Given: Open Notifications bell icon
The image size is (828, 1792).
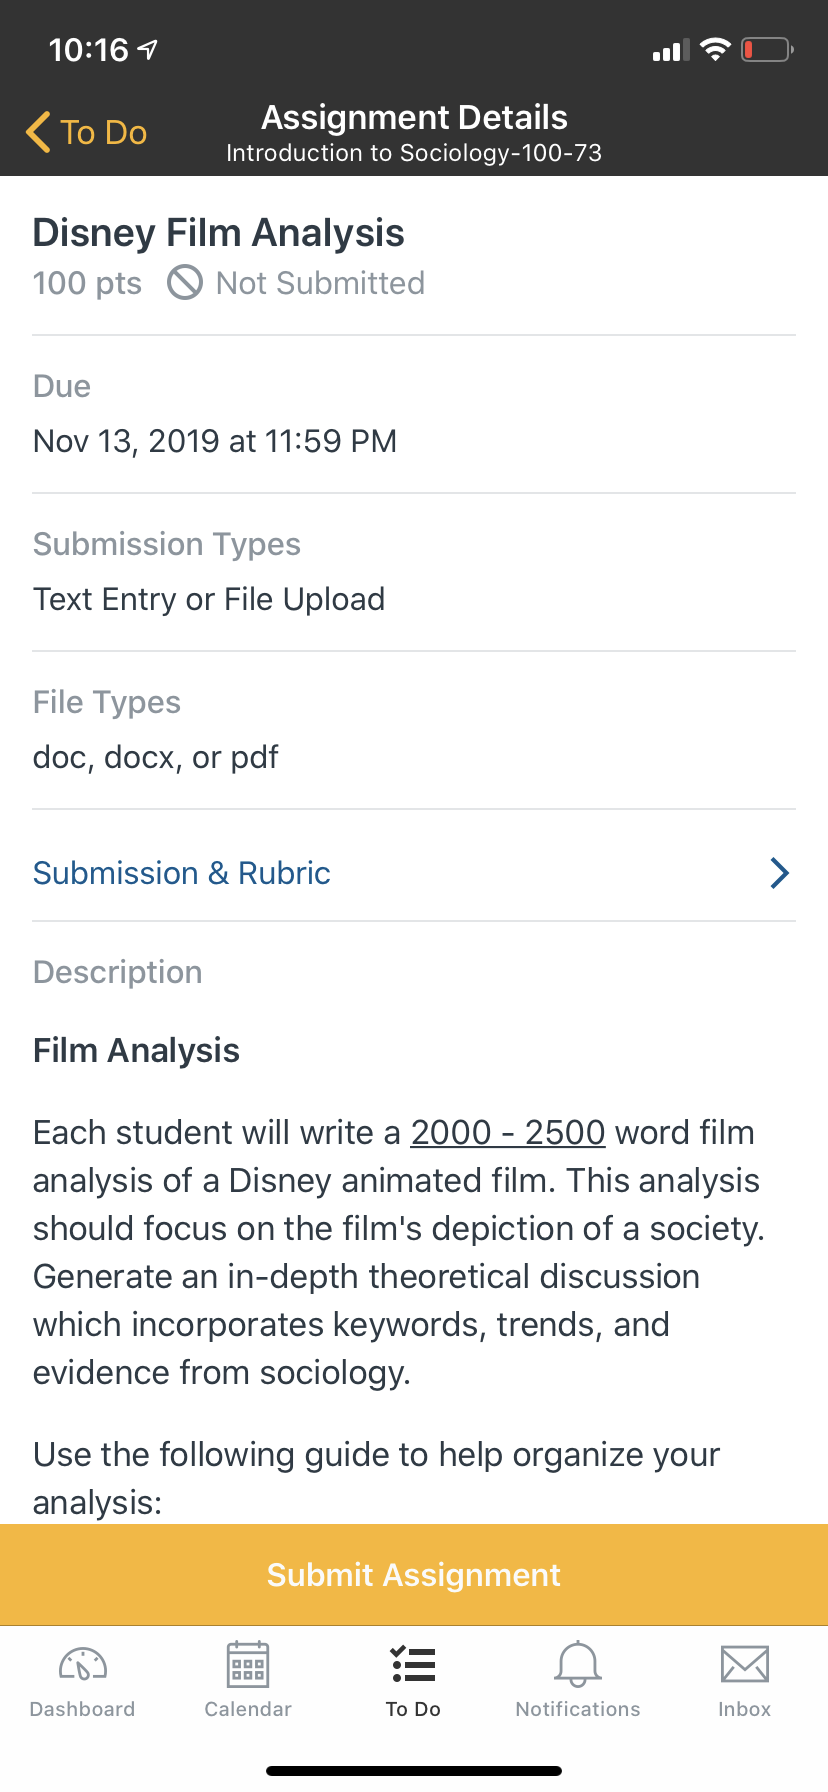Looking at the screenshot, I should coord(578,1664).
